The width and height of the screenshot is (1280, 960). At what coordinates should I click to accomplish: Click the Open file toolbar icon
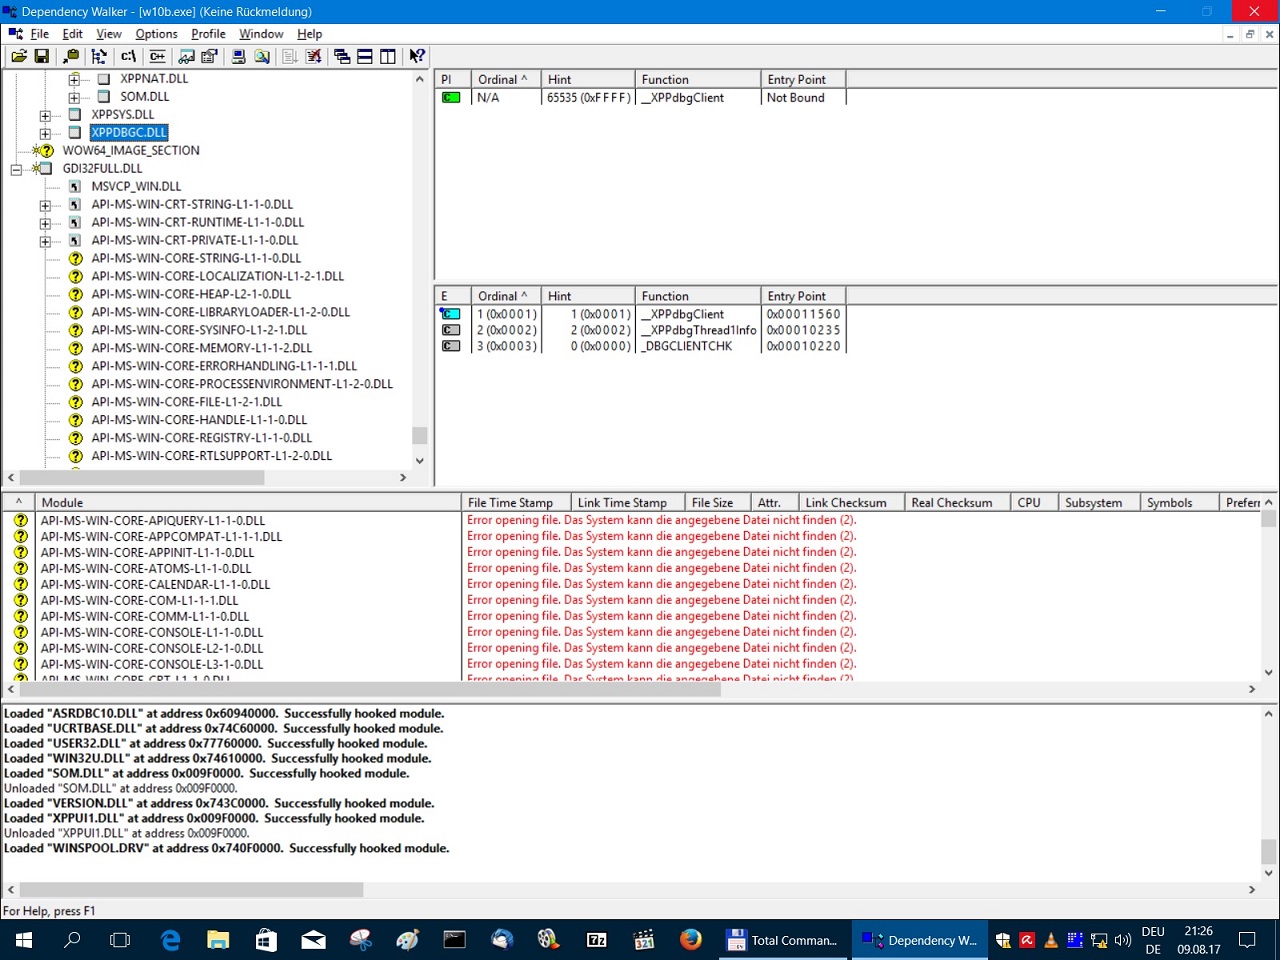tap(19, 56)
